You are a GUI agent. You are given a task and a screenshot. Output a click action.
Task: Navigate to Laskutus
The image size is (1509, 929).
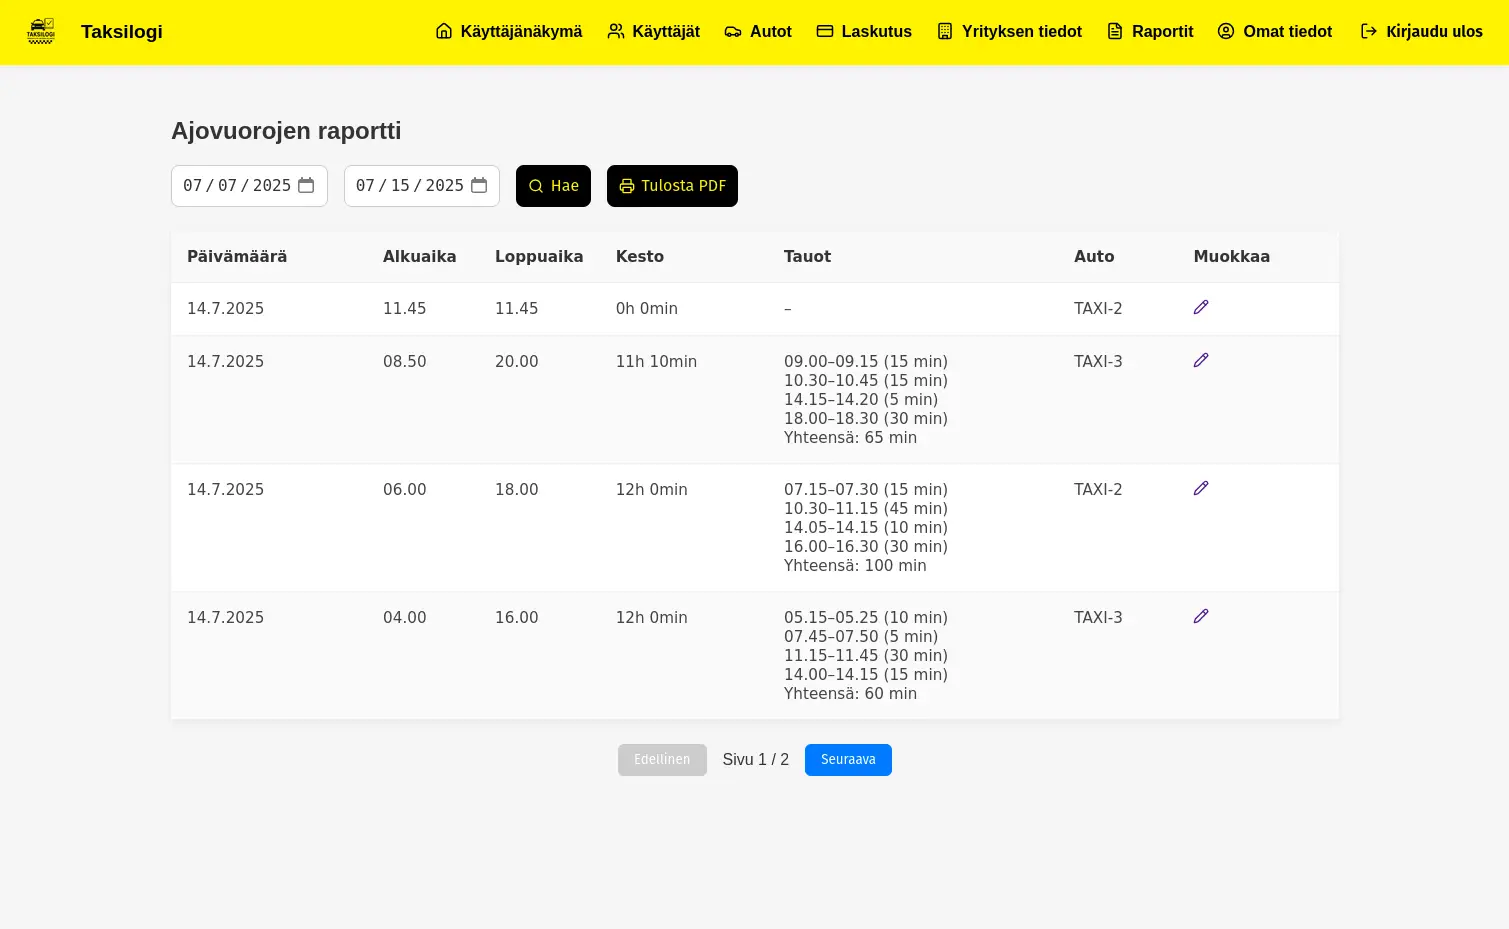[864, 32]
